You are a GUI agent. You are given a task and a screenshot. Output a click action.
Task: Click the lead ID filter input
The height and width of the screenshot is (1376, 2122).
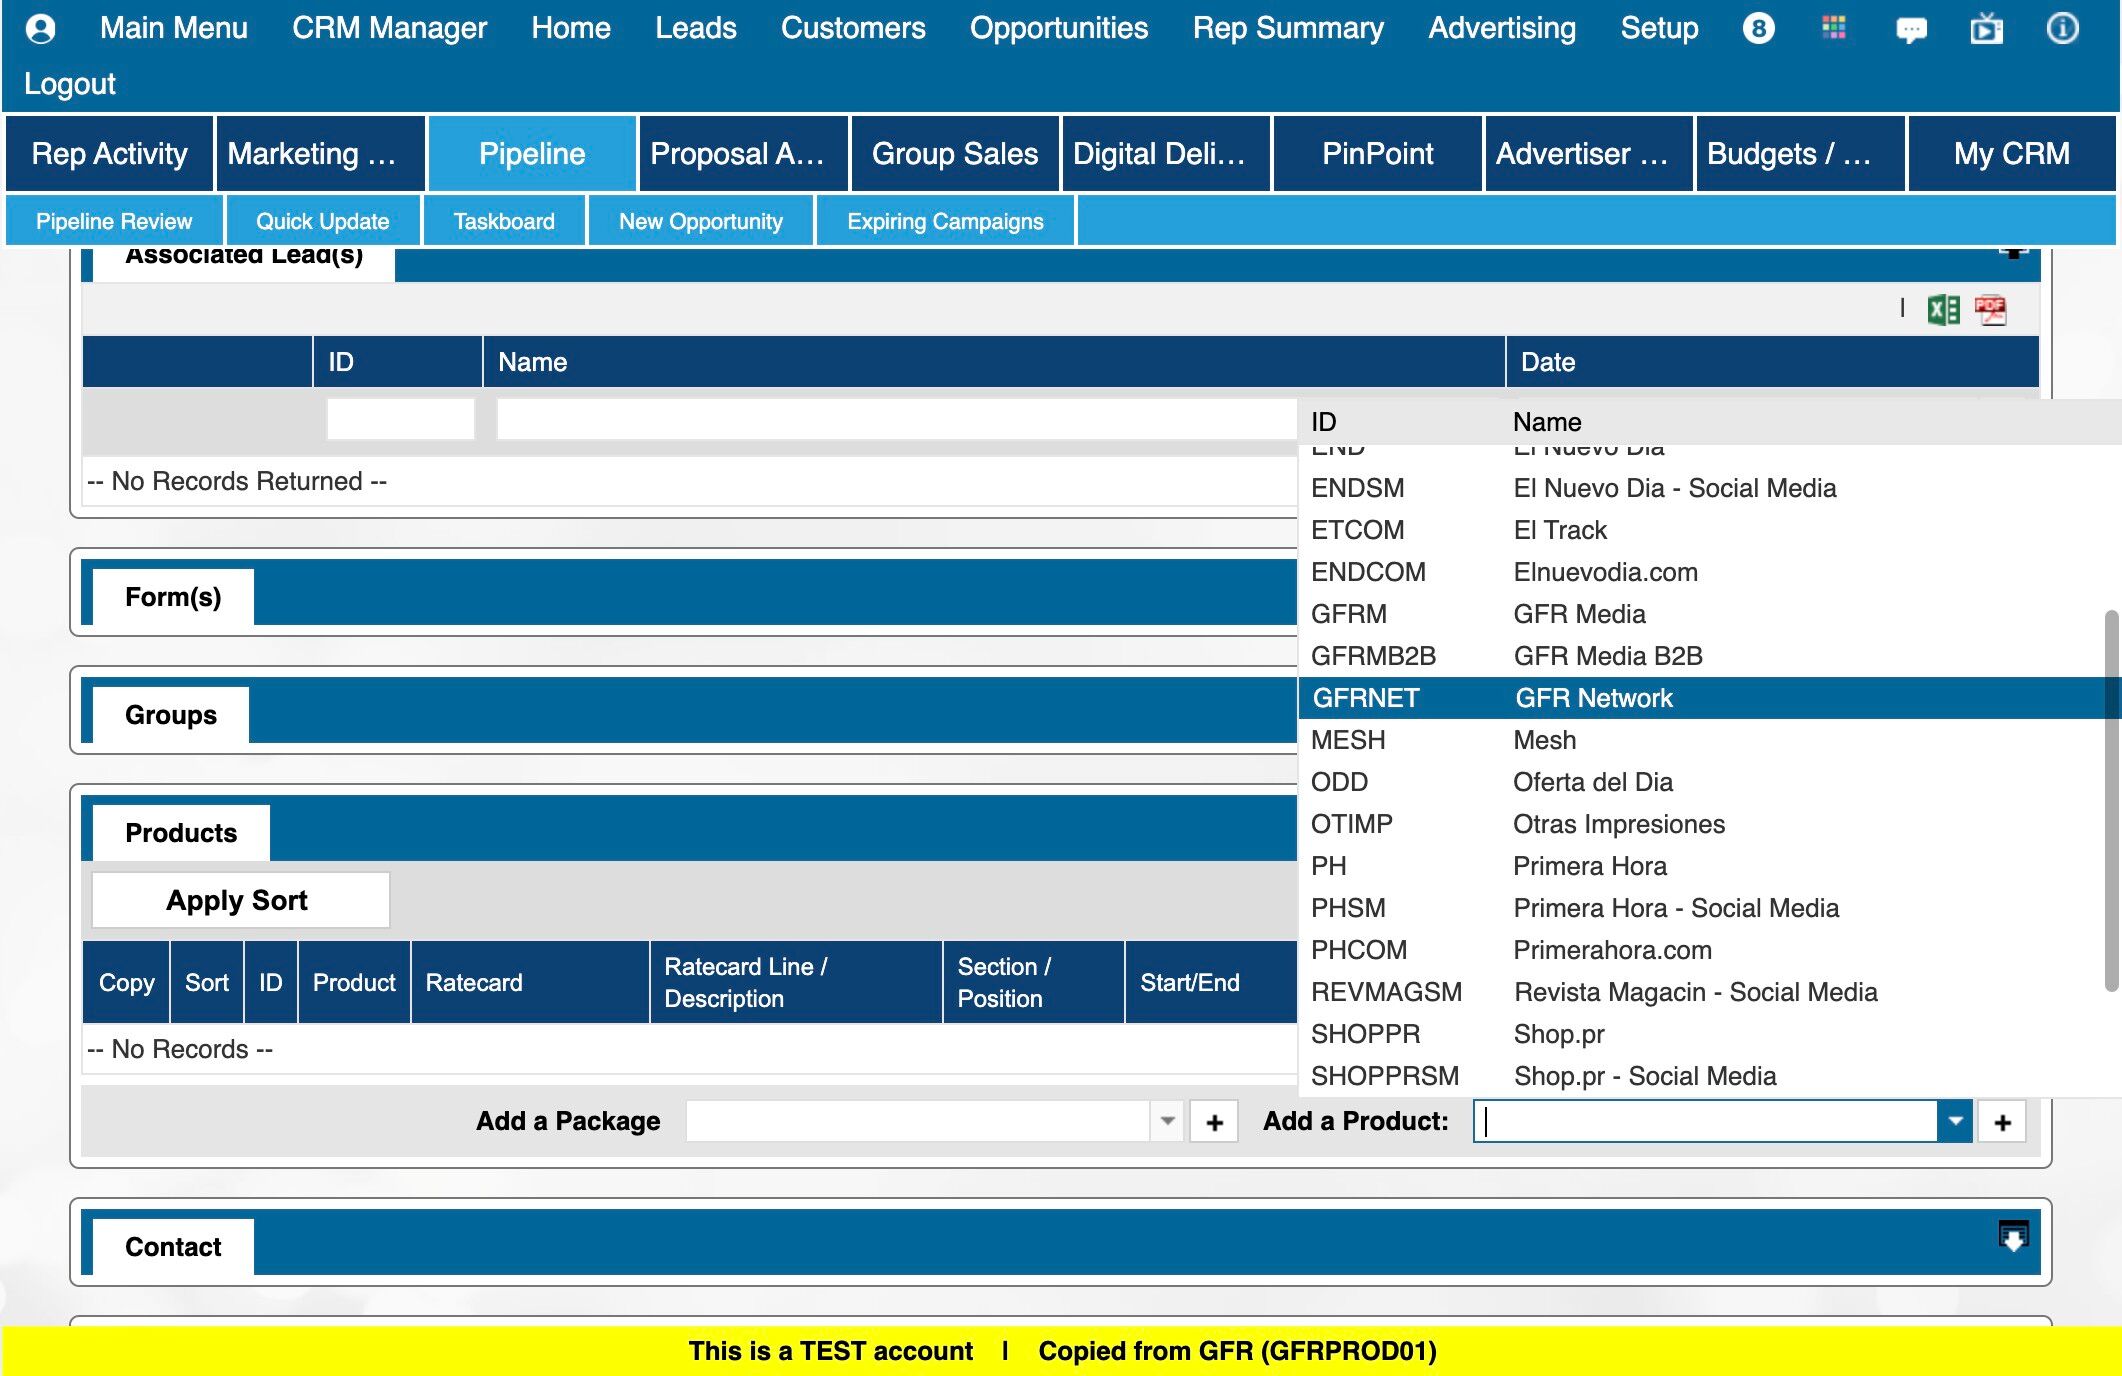400,419
